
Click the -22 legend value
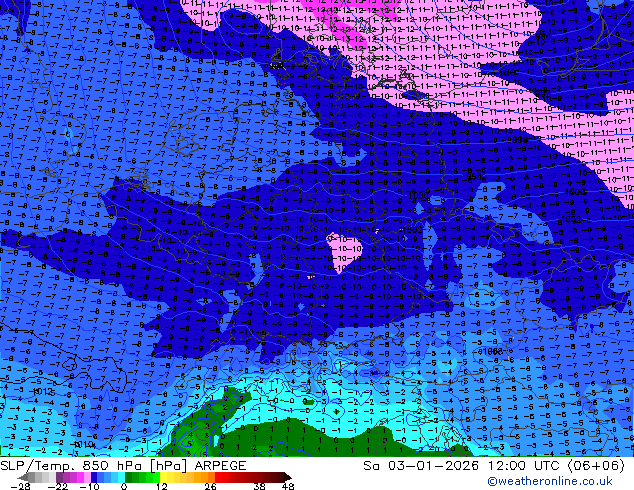click(57, 486)
